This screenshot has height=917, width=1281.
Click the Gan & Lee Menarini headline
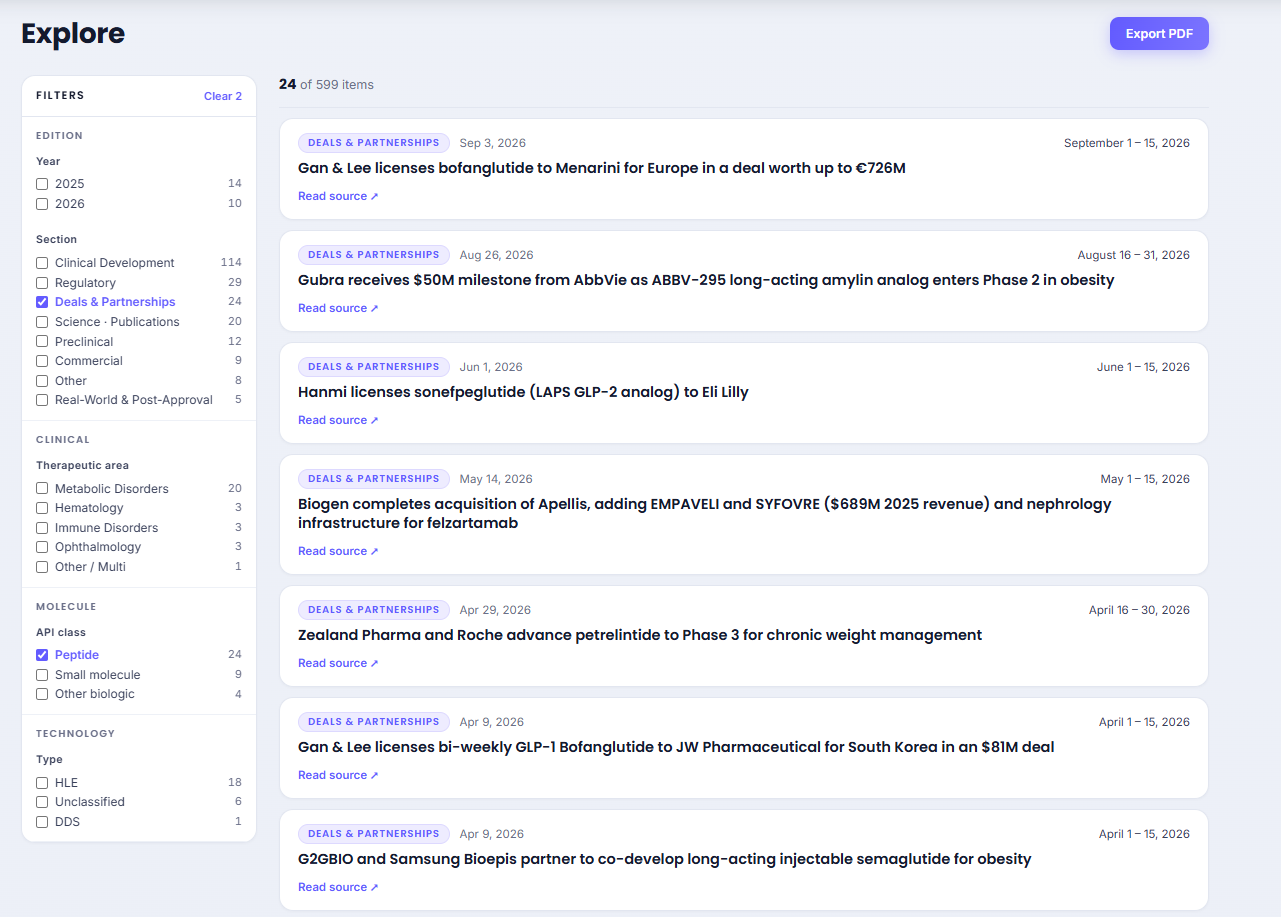602,168
